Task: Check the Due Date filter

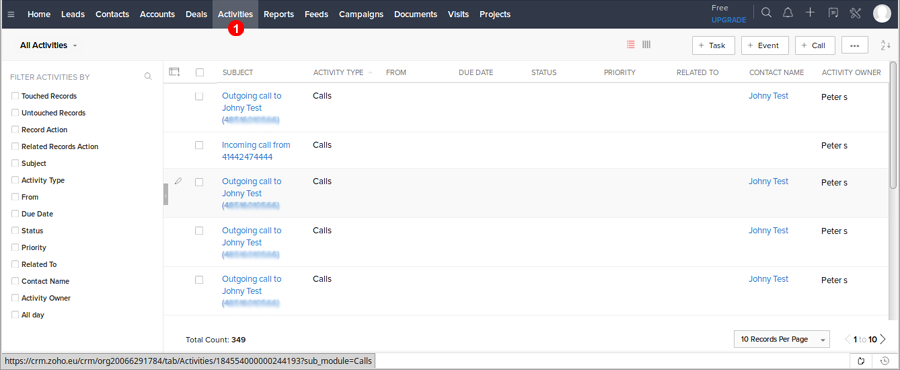Action: click(15, 214)
